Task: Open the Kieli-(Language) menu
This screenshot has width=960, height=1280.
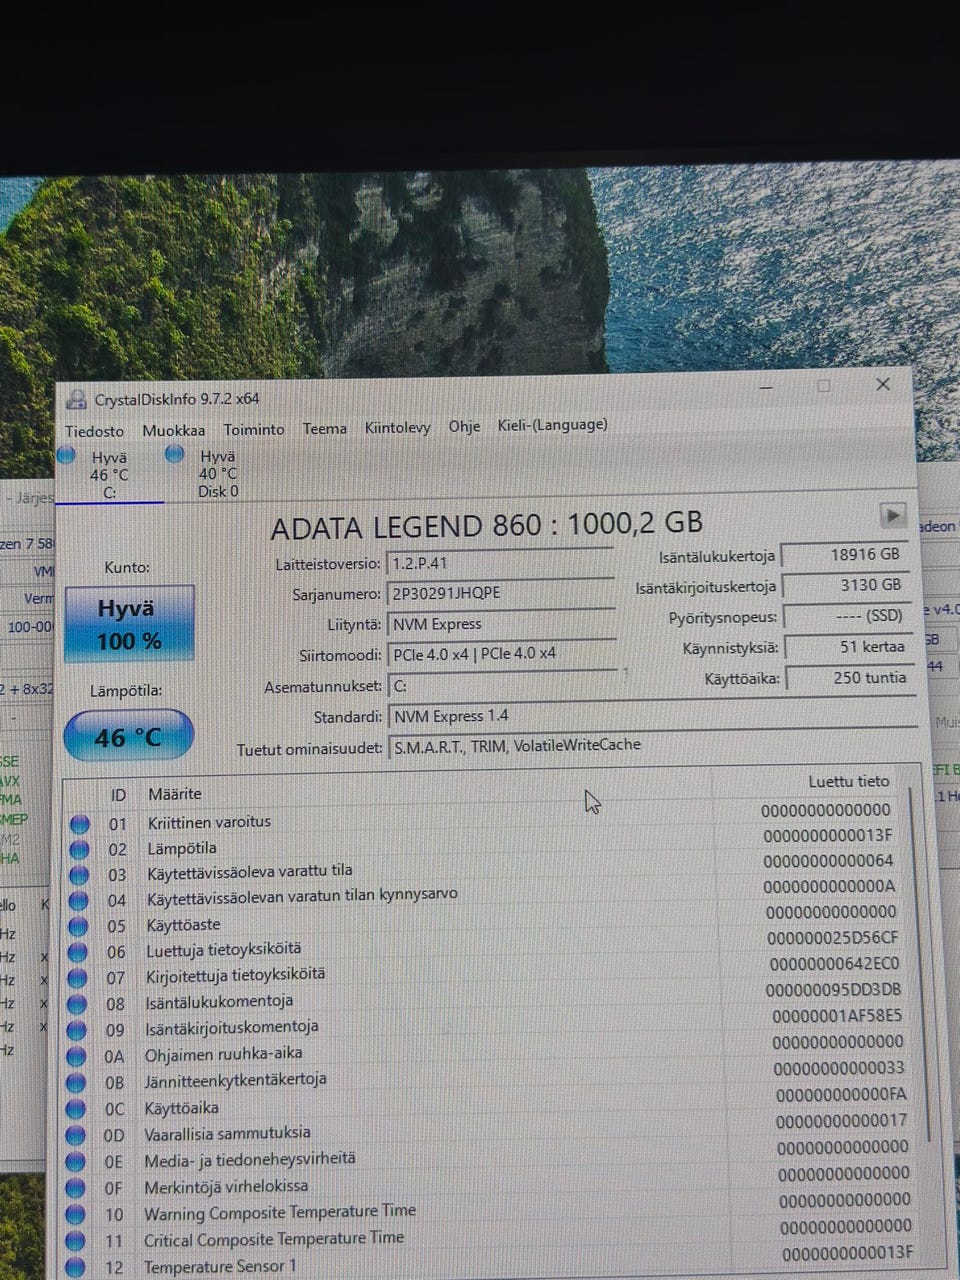Action: click(552, 424)
